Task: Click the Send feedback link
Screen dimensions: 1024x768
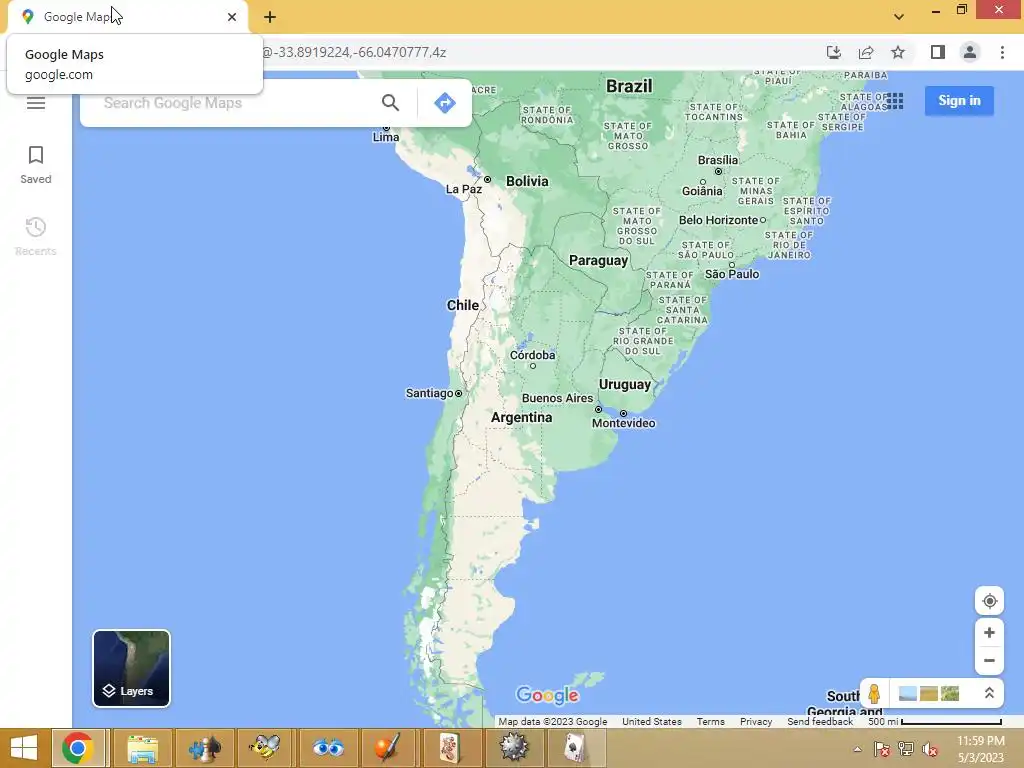Action: (x=820, y=722)
